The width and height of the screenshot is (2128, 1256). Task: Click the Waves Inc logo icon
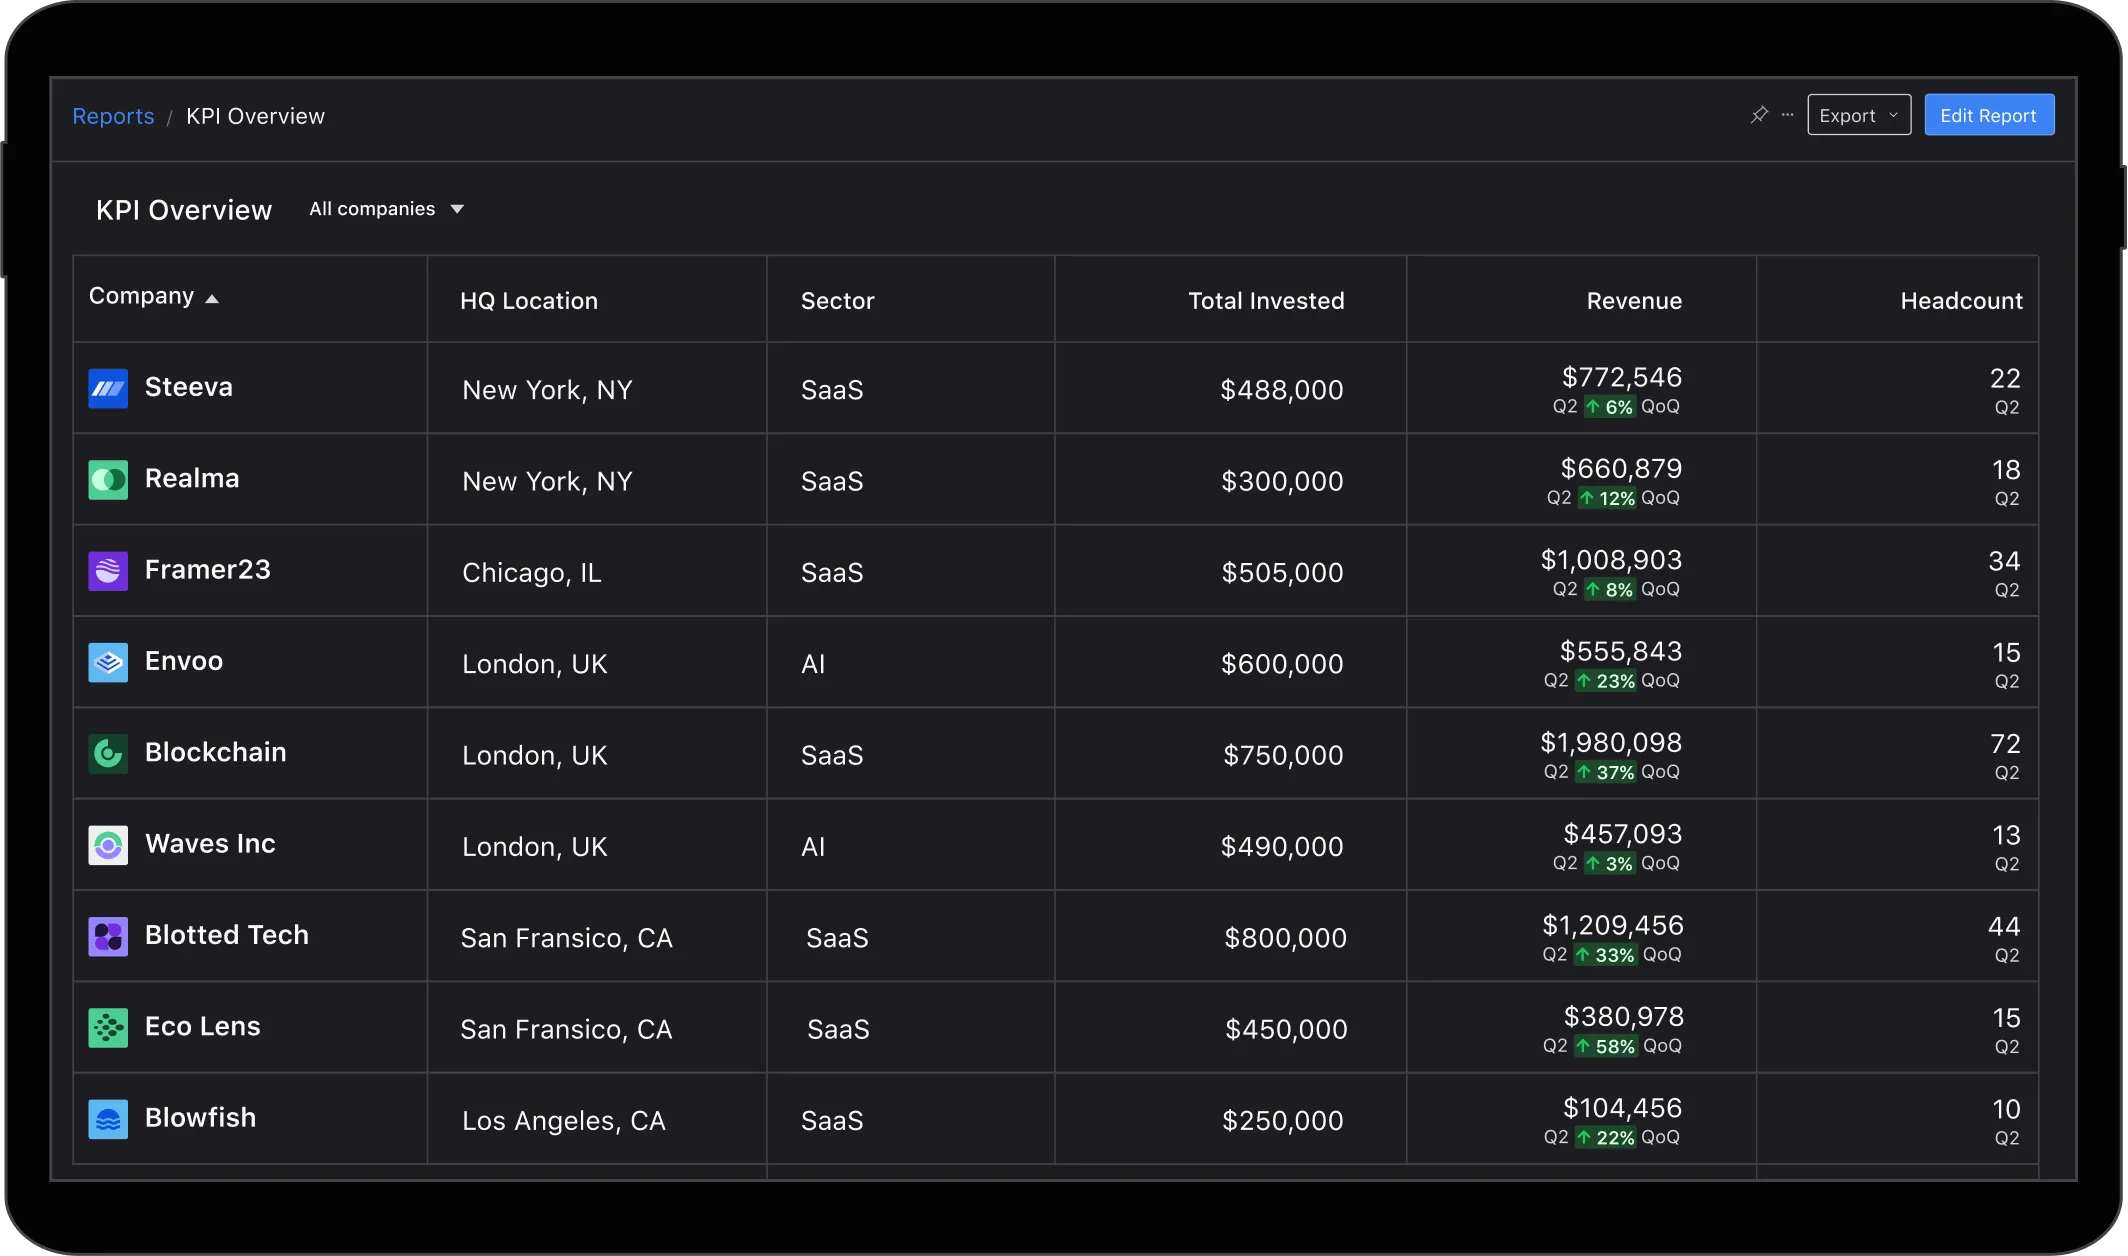pyautogui.click(x=108, y=845)
